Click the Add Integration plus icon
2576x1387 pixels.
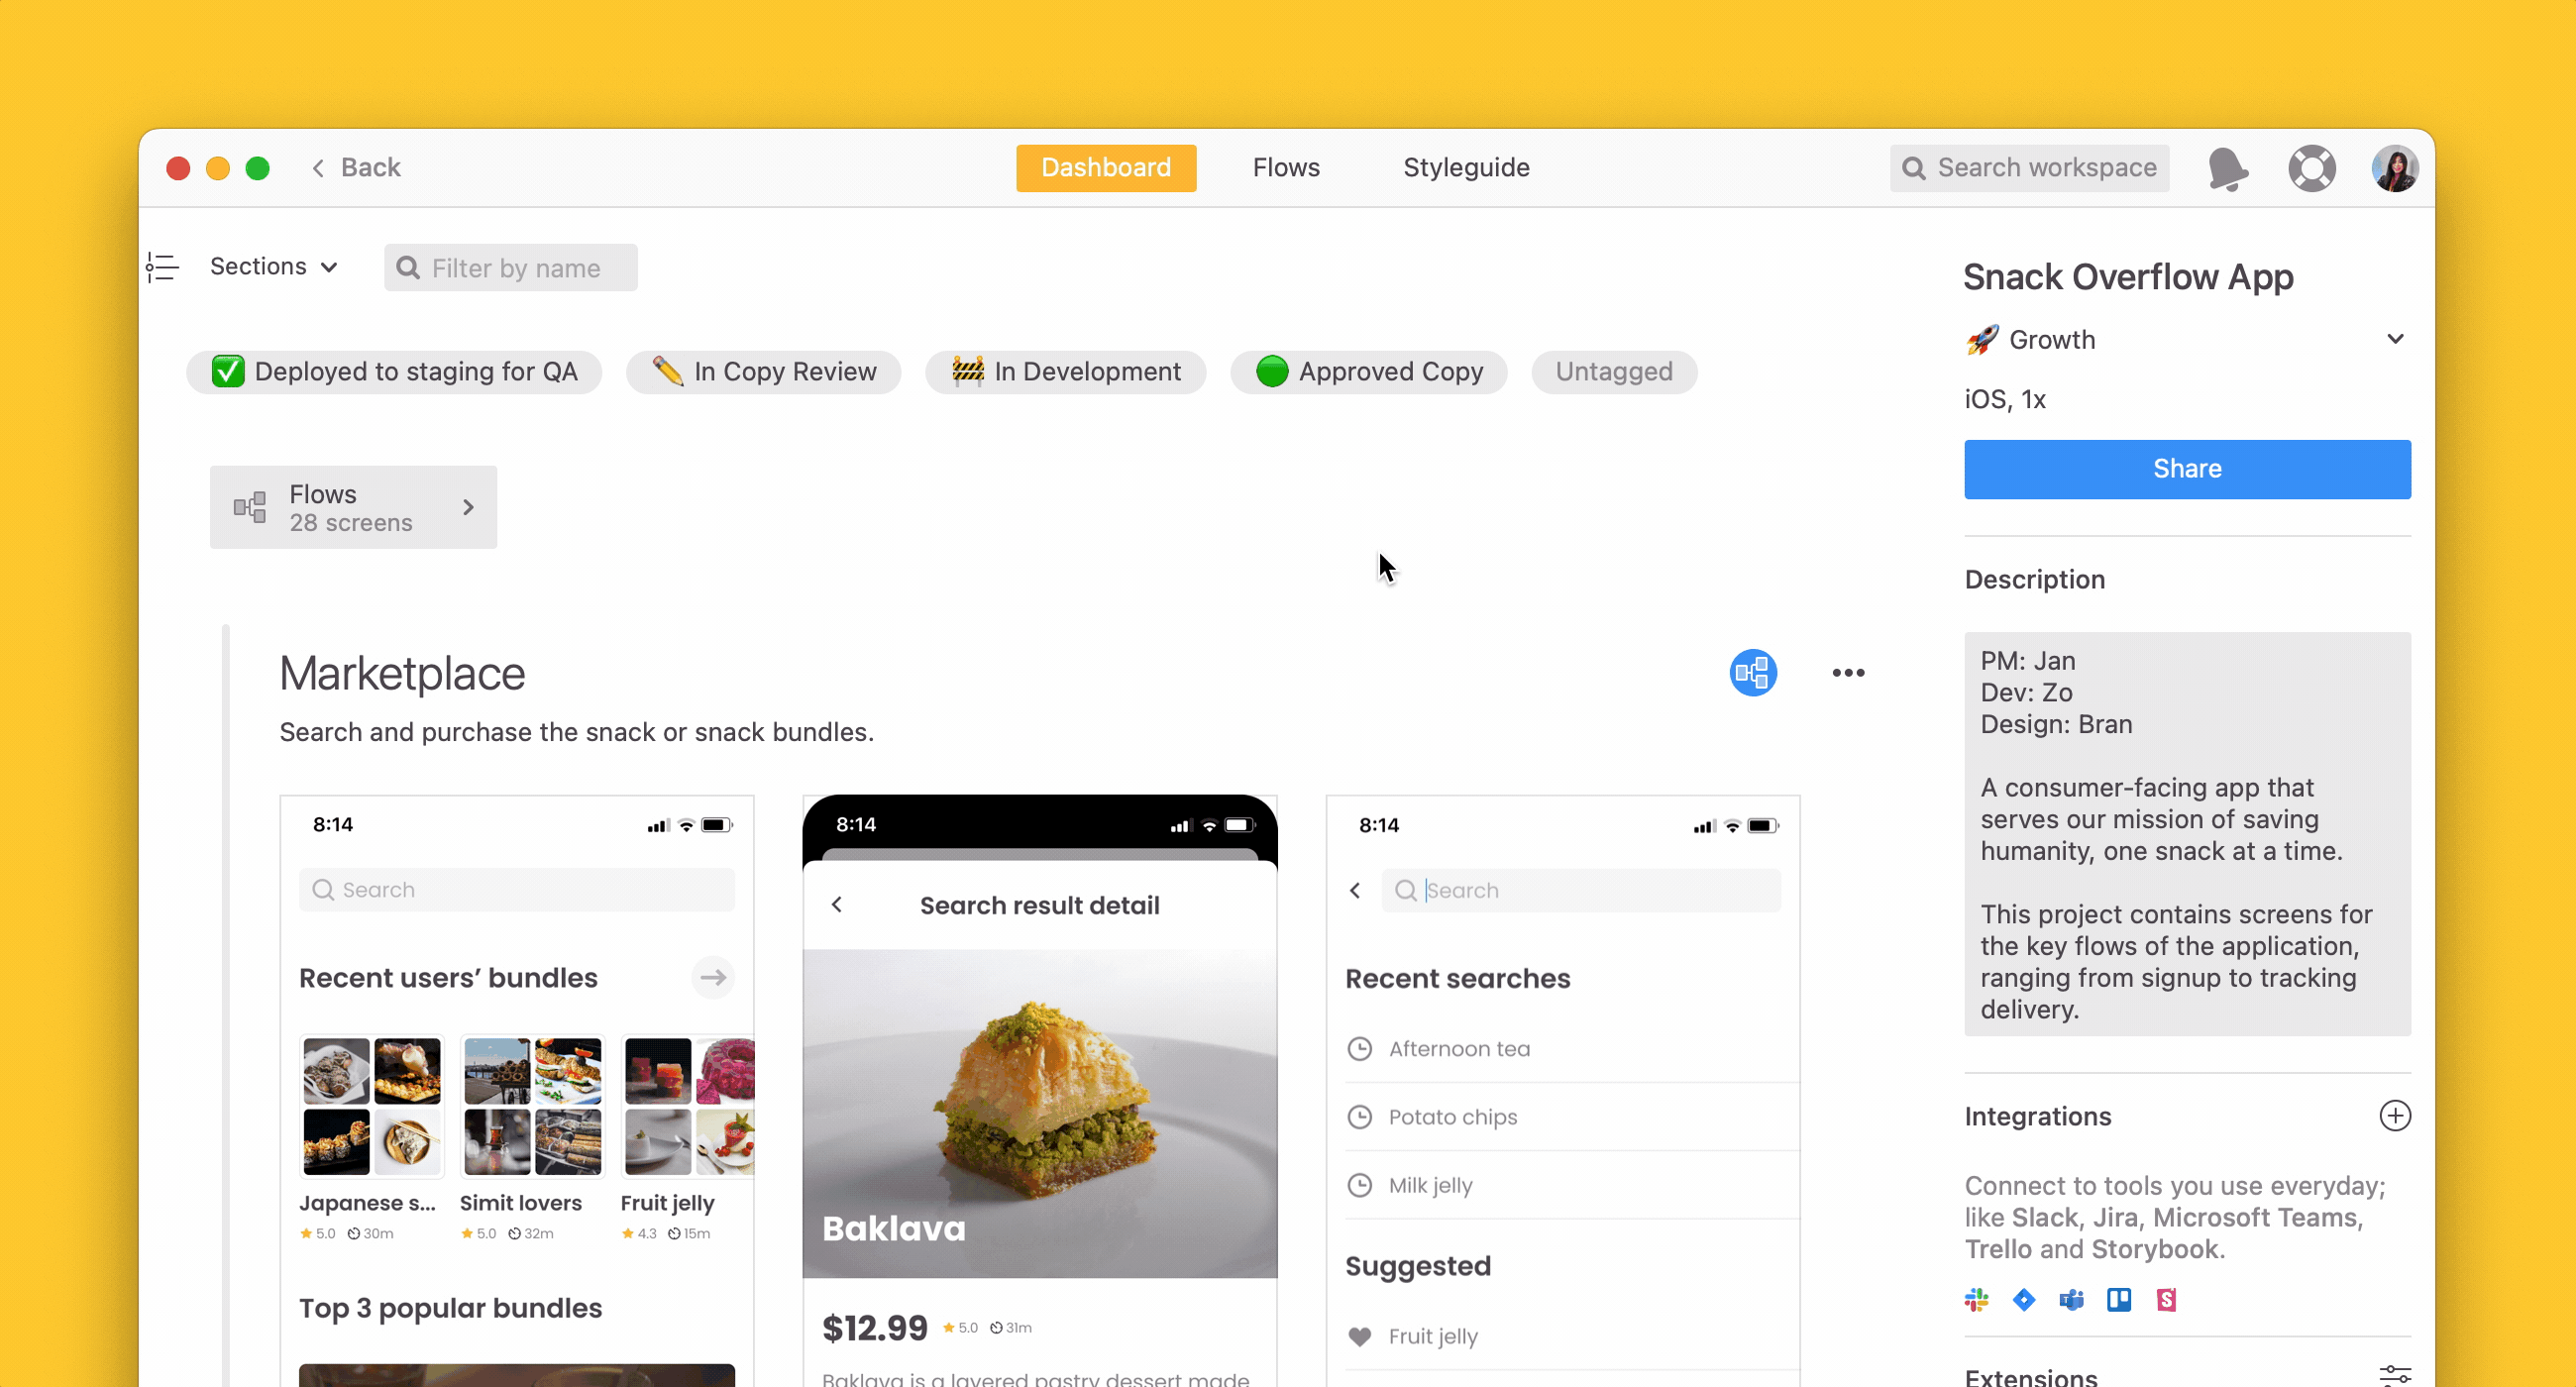click(2394, 1118)
